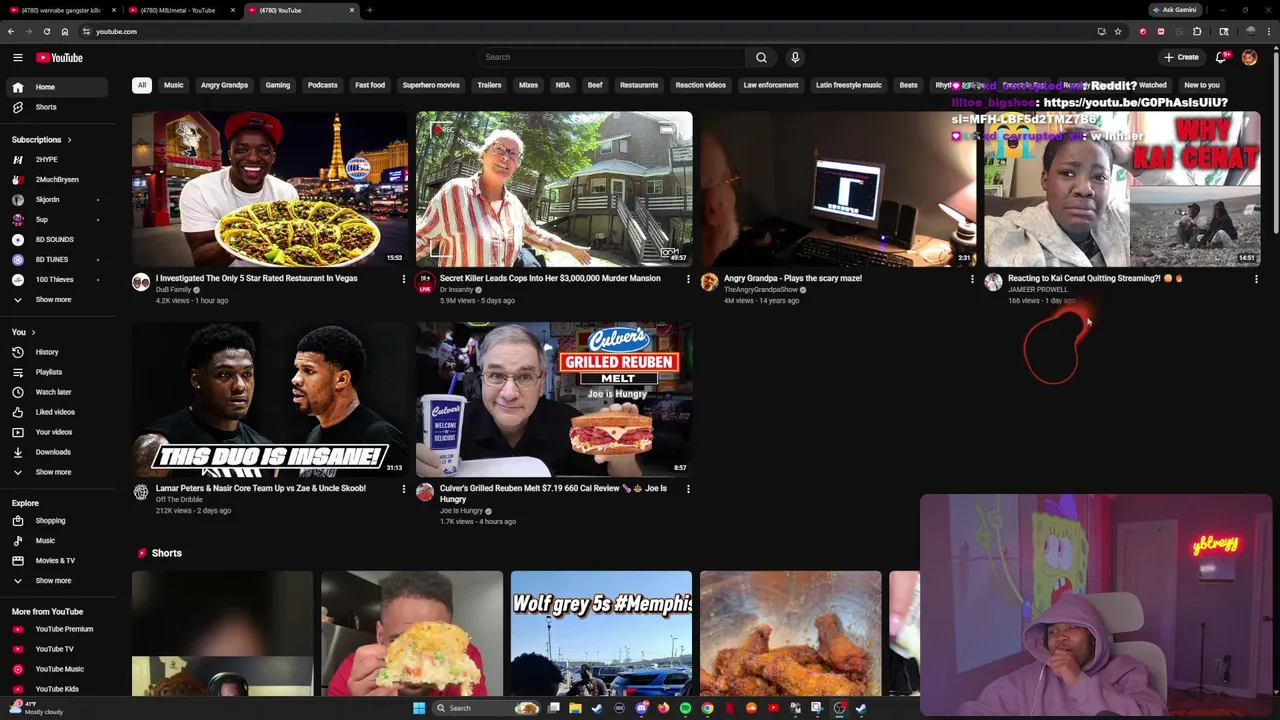Open more options for Culver's Reuben video
This screenshot has width=1280, height=720.
[x=688, y=489]
